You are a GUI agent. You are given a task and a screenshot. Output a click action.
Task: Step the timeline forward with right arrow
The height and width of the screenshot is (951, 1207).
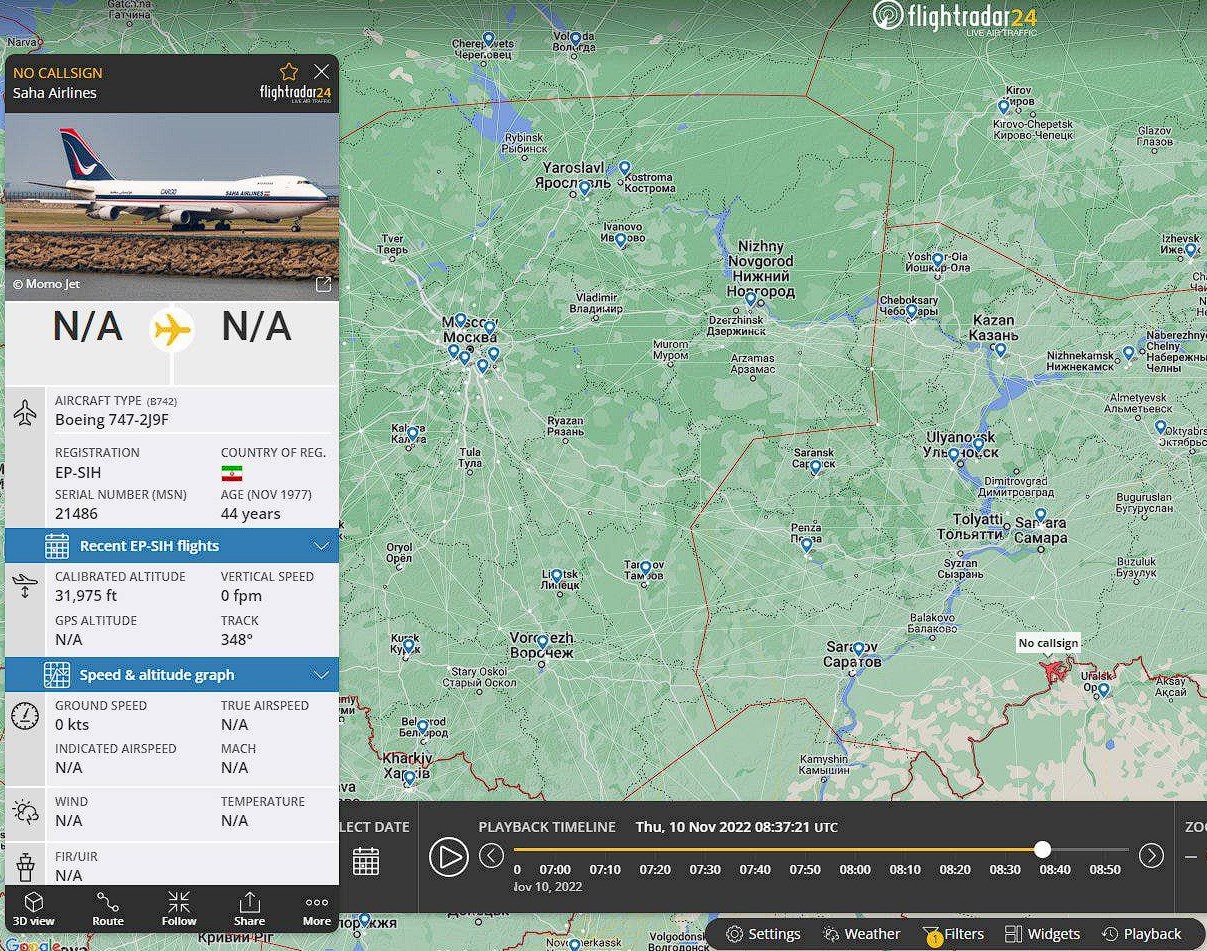coord(1151,856)
